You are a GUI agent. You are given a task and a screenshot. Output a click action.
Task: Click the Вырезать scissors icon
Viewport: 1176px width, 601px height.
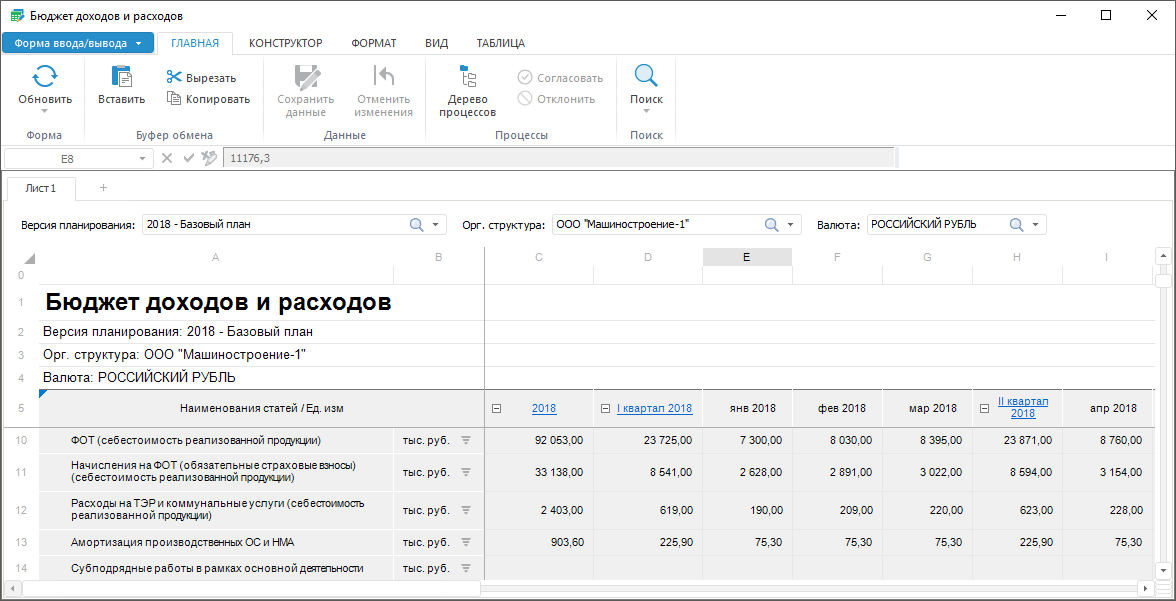[174, 78]
